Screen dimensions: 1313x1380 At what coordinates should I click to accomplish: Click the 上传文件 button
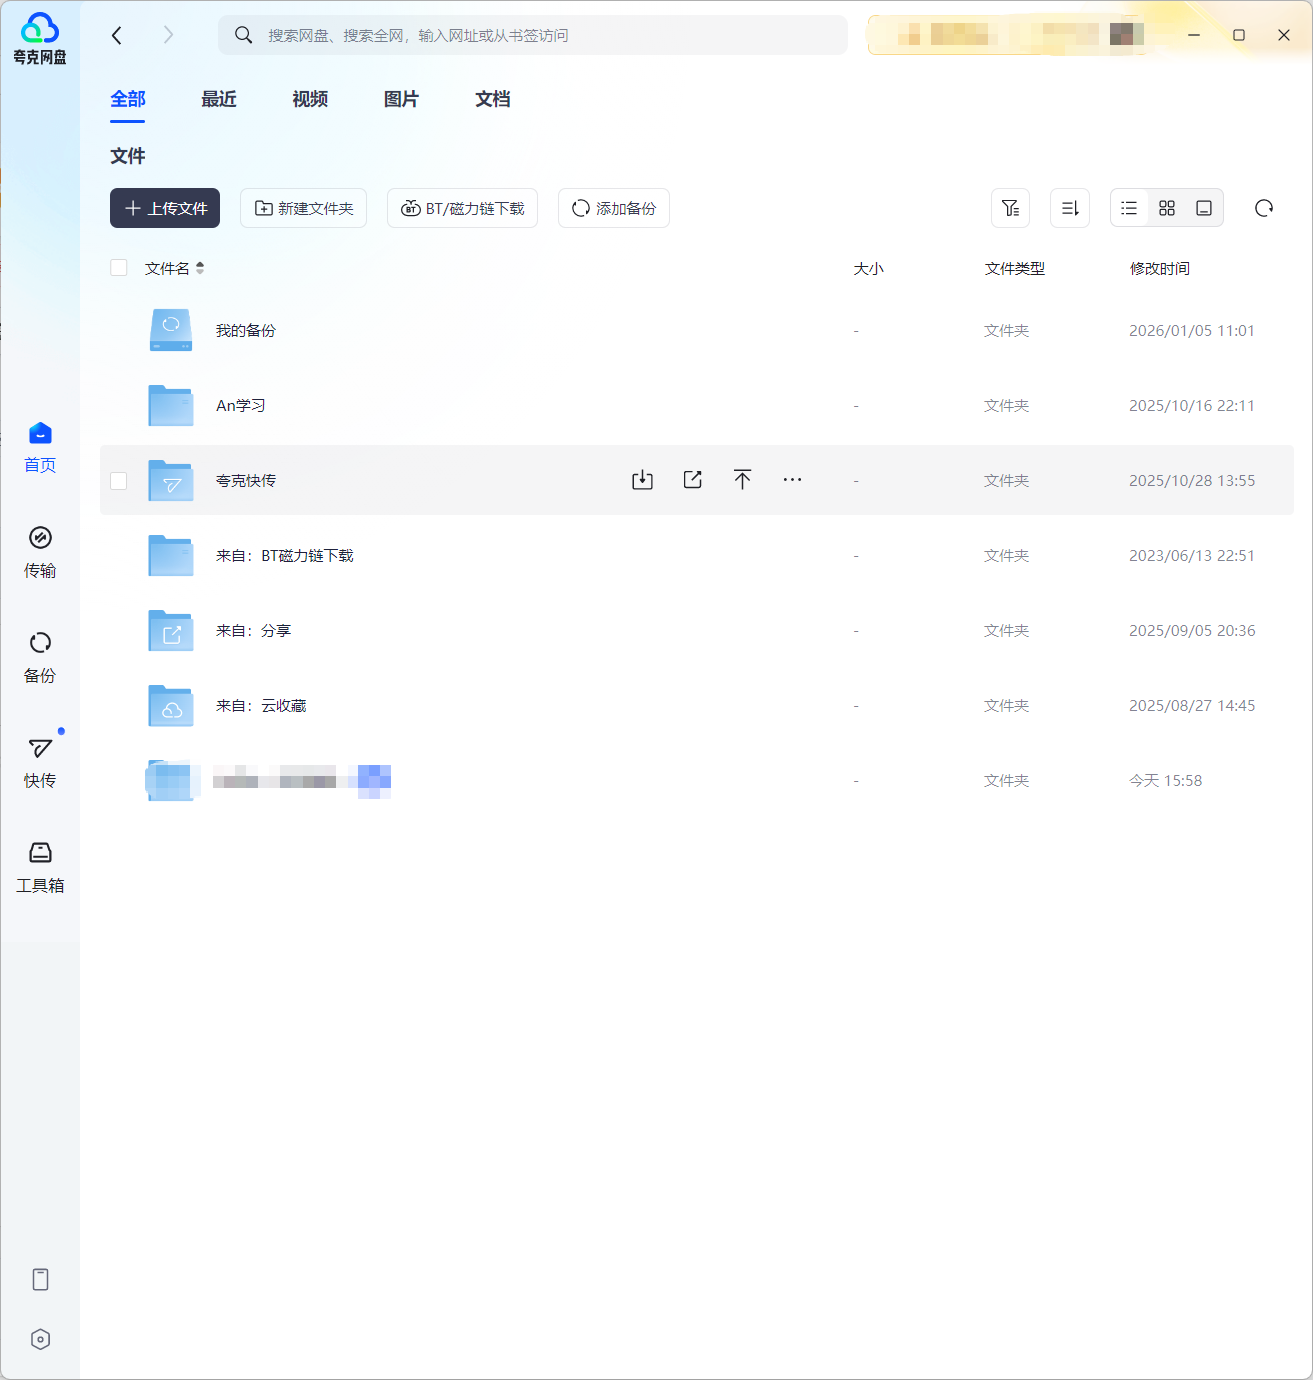point(165,208)
